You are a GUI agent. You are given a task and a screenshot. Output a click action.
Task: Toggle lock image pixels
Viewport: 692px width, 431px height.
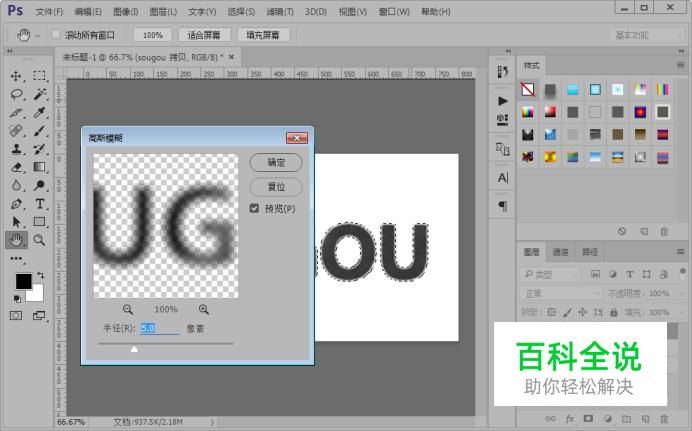[567, 312]
